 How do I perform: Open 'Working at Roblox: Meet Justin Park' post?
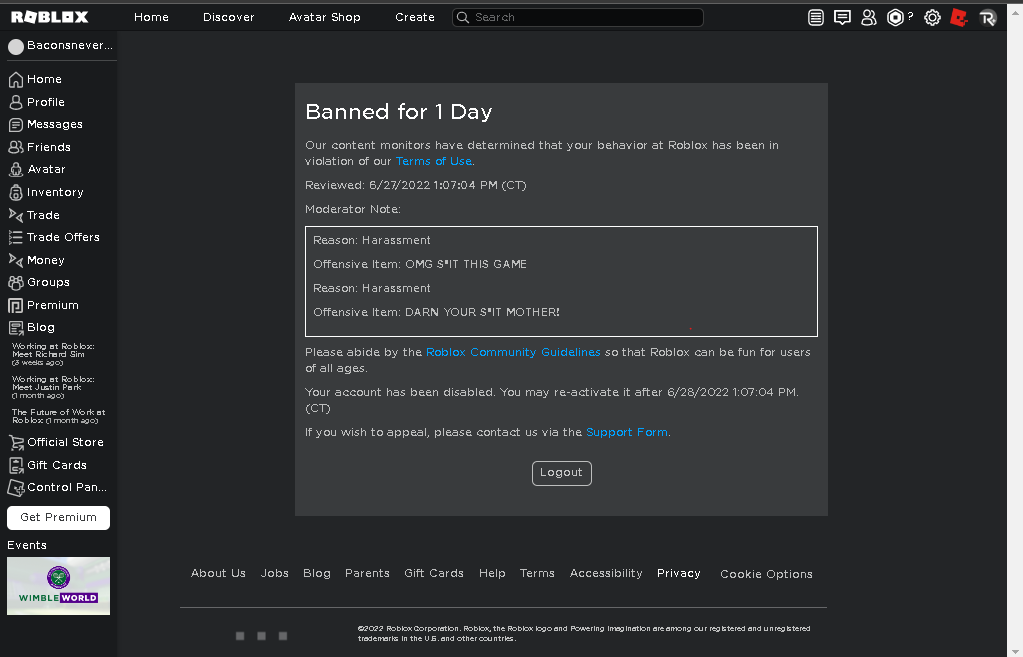tap(53, 387)
